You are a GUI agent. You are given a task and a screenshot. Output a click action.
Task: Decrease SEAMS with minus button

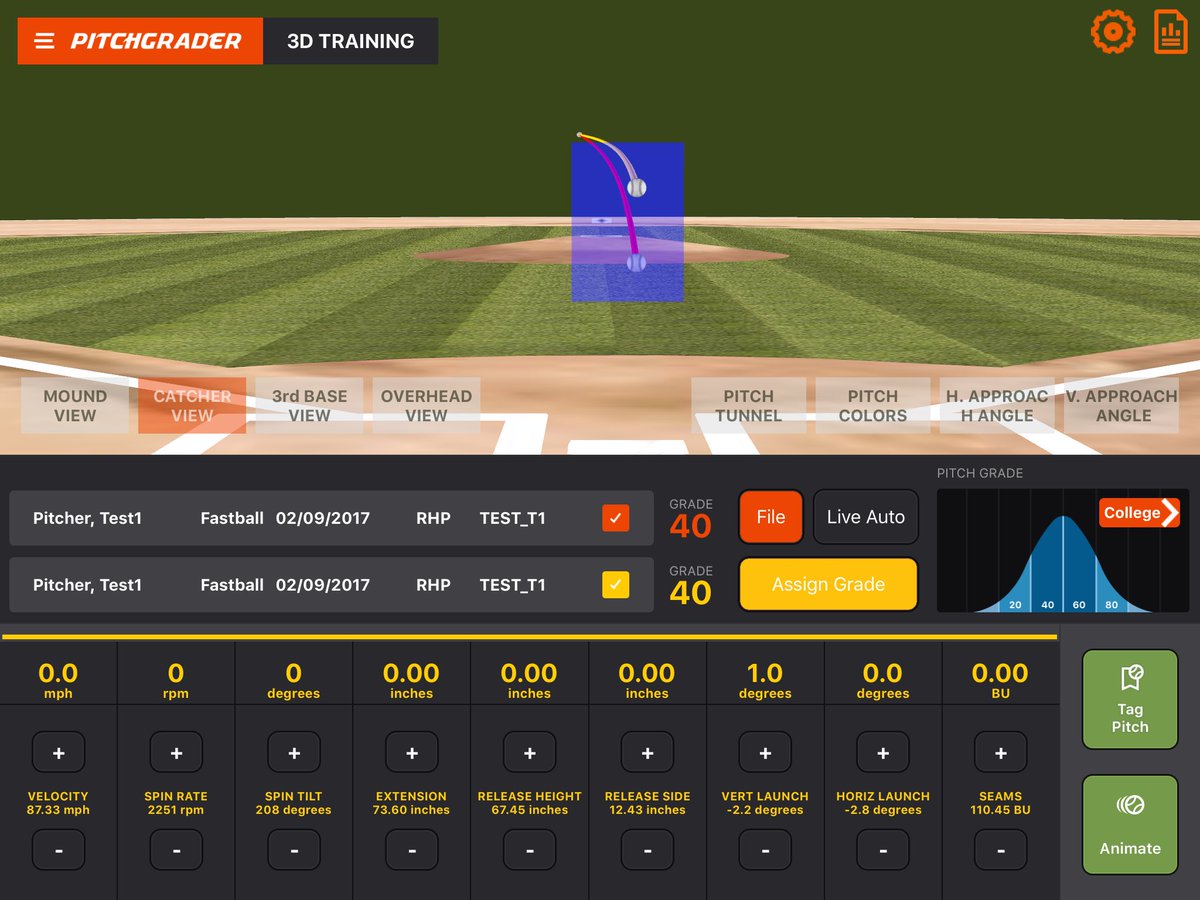[1002, 850]
